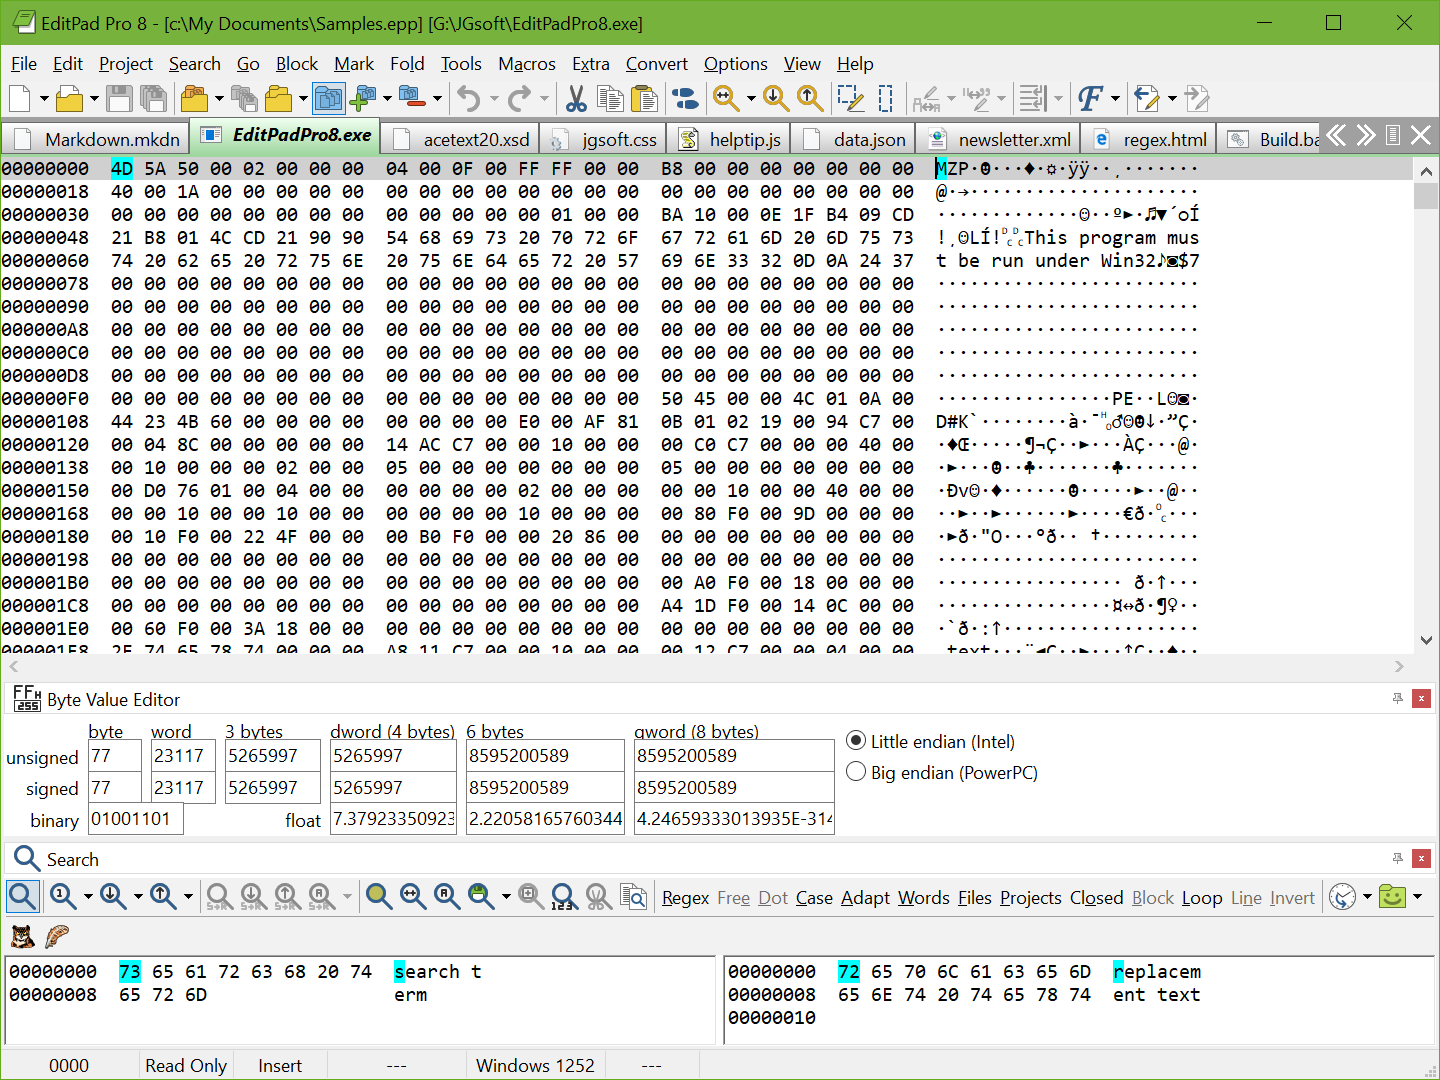Viewport: 1440px width, 1080px height.
Task: Click the vertical scrollbar down arrow
Action: click(x=1427, y=640)
